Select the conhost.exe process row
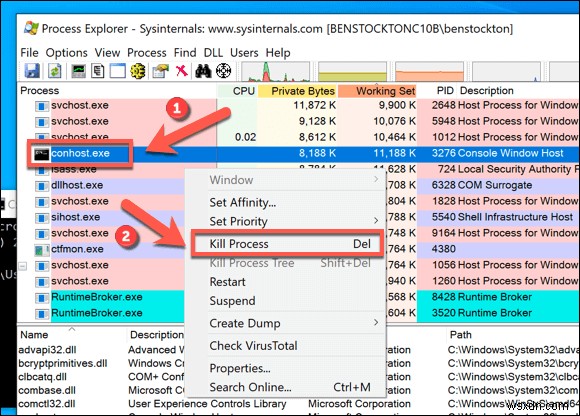The width and height of the screenshot is (580, 416). 299,153
